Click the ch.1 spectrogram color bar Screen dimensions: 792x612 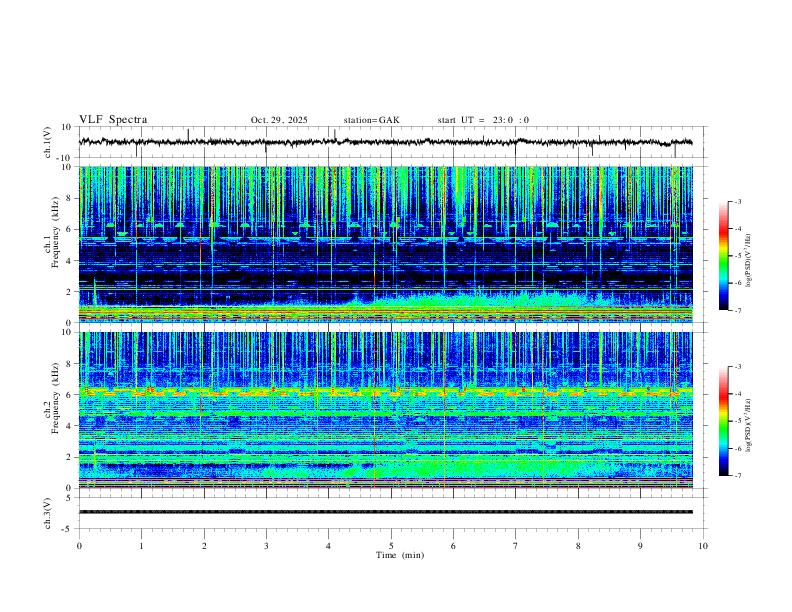(x=723, y=256)
